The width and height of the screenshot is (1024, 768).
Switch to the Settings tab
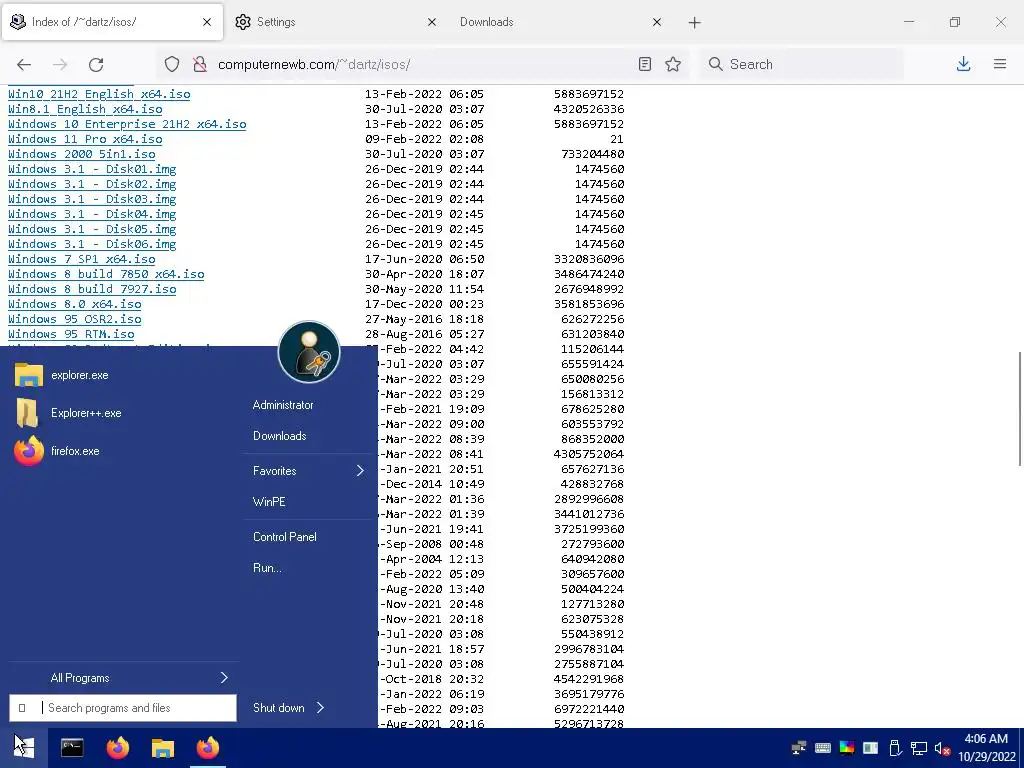[x=337, y=22]
